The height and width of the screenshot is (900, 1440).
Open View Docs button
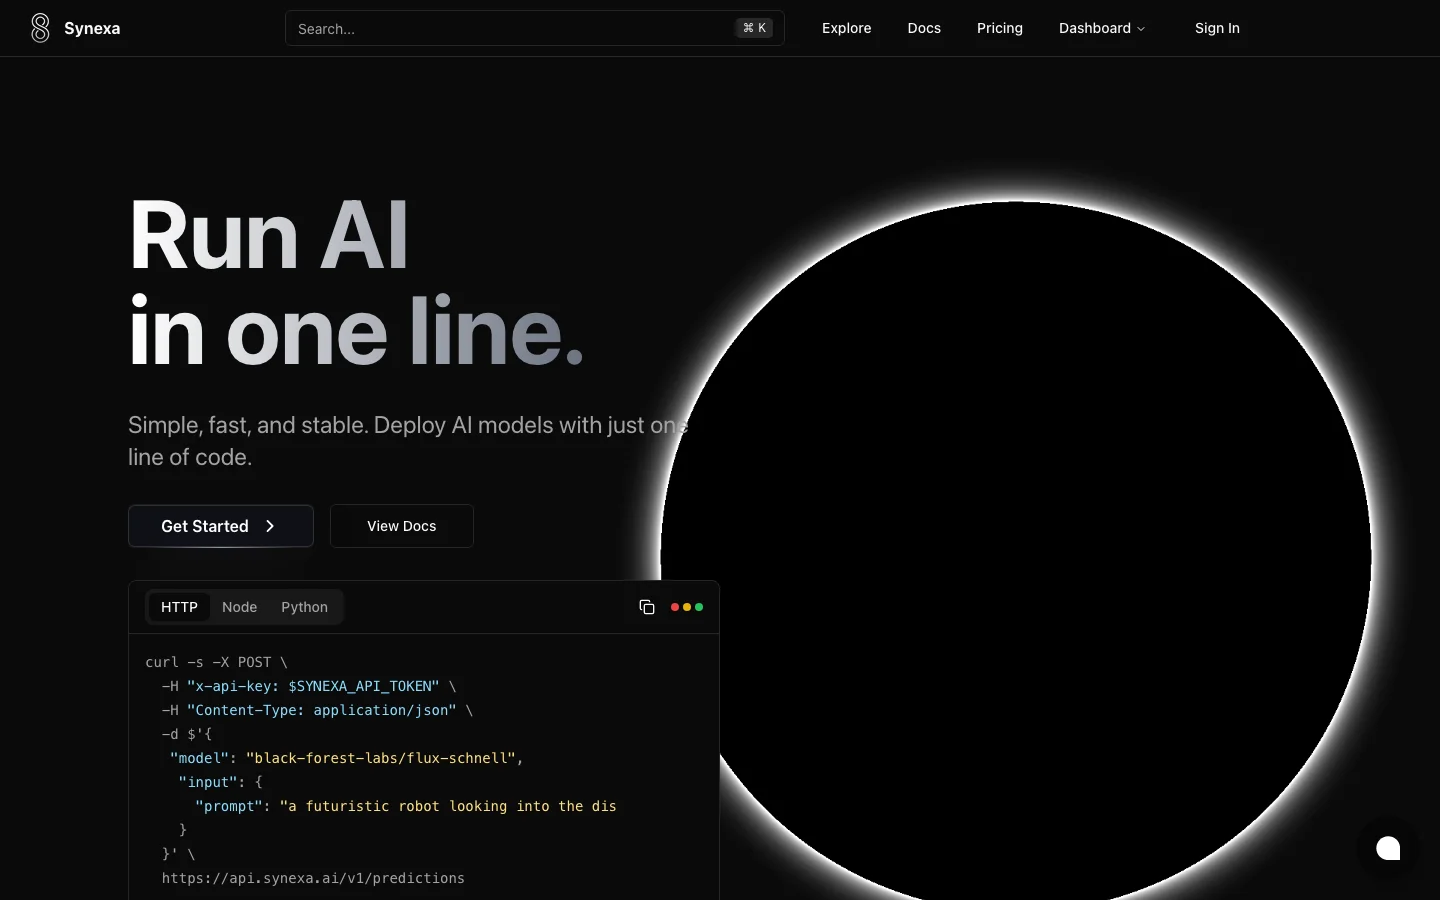pos(402,526)
